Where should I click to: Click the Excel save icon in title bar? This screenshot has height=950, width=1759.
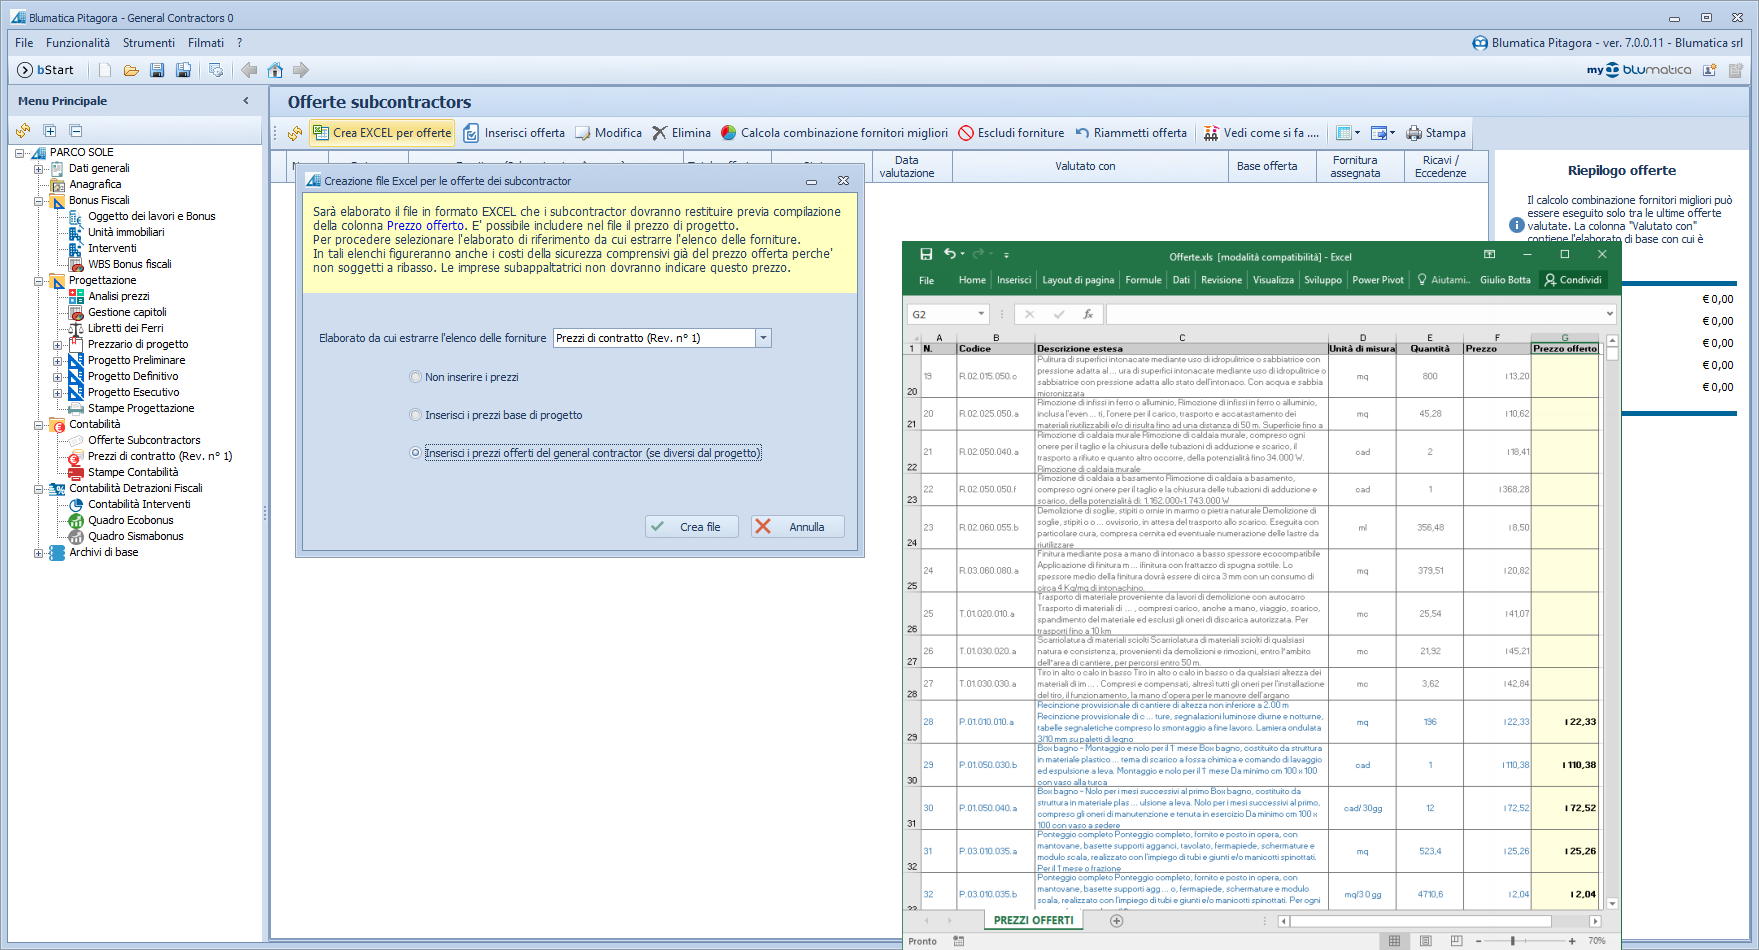pyautogui.click(x=926, y=255)
